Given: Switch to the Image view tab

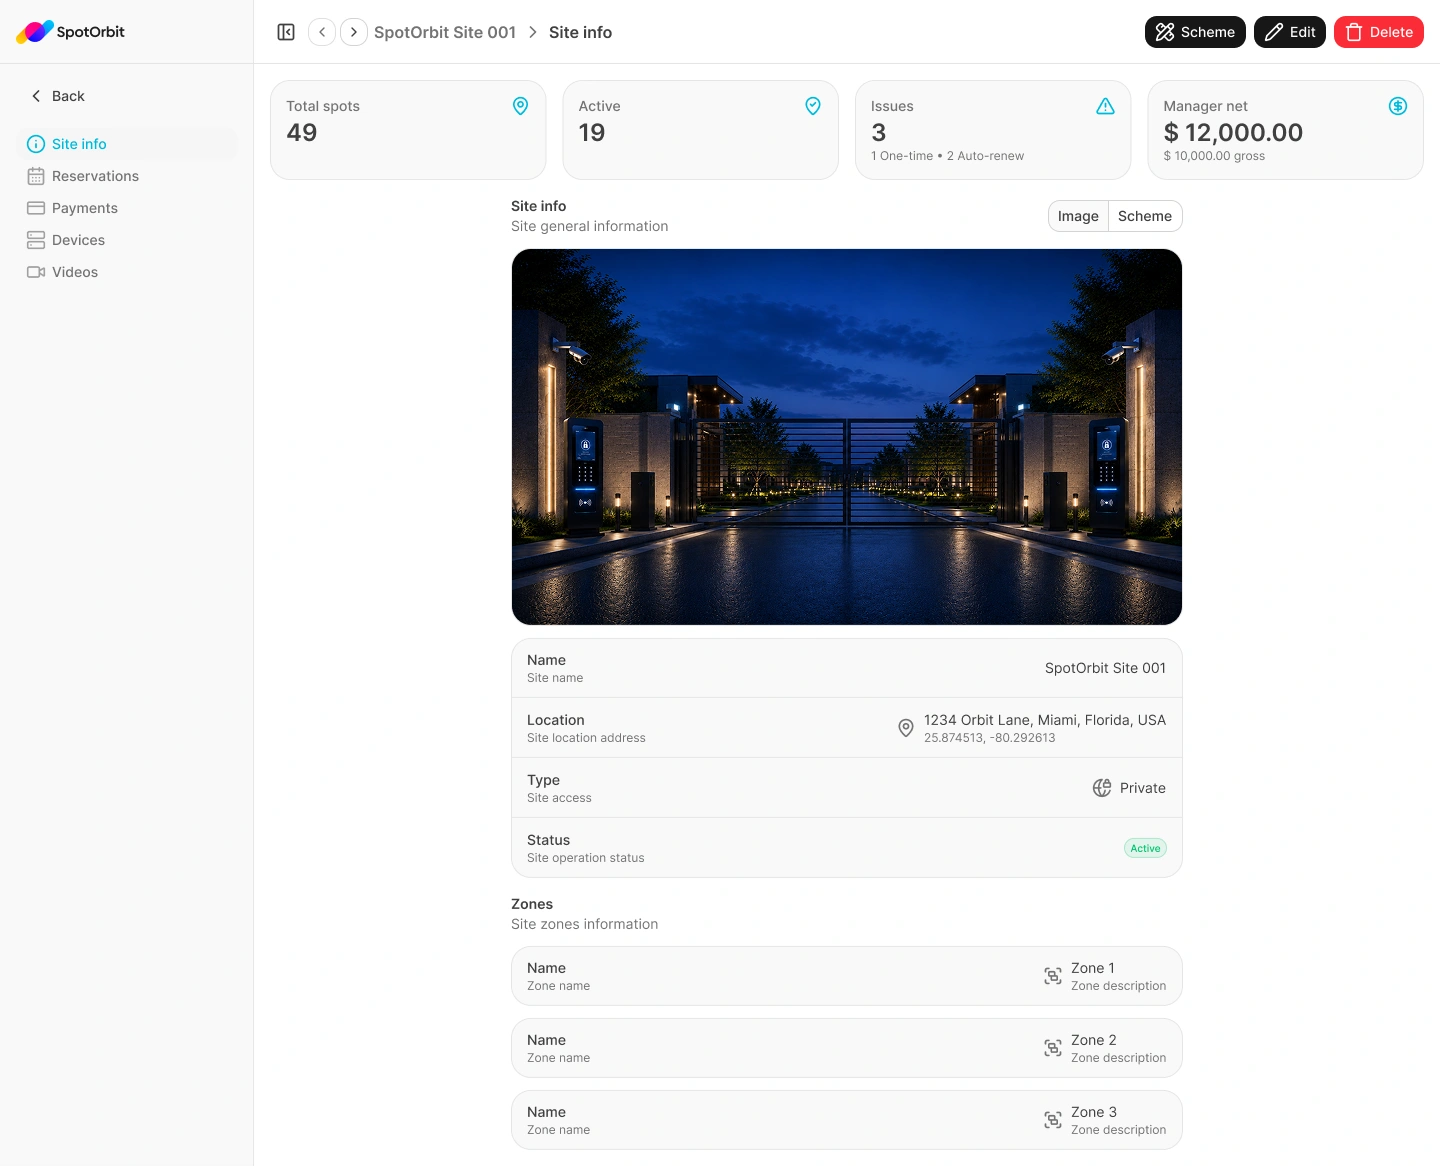Looking at the screenshot, I should [1078, 216].
